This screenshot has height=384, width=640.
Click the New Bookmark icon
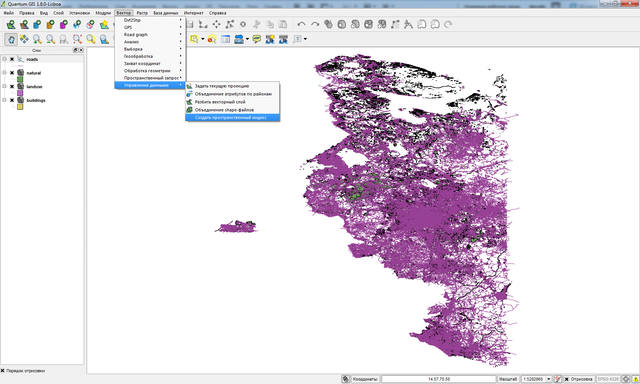coord(270,39)
